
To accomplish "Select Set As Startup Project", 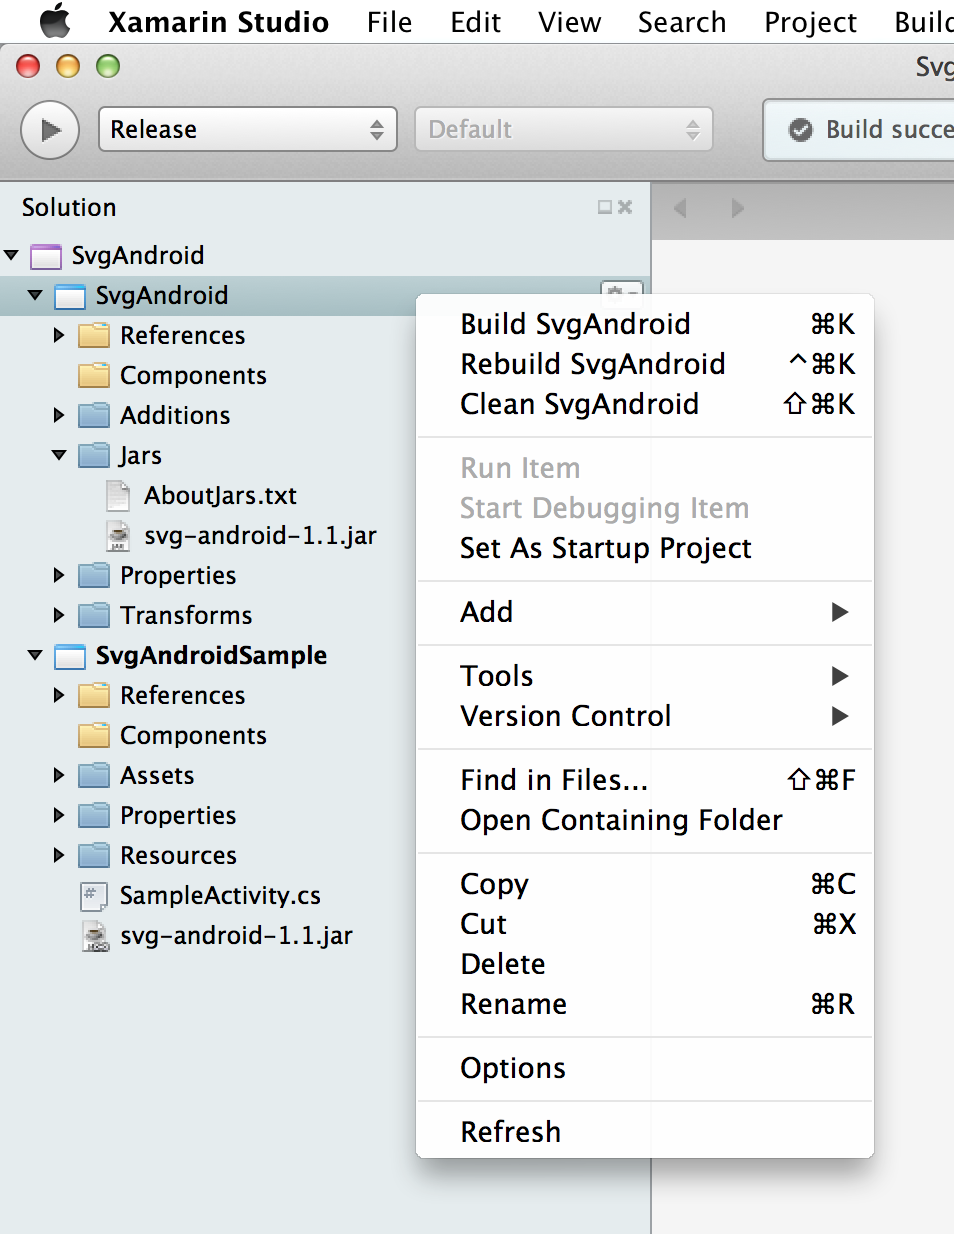I will tap(605, 548).
